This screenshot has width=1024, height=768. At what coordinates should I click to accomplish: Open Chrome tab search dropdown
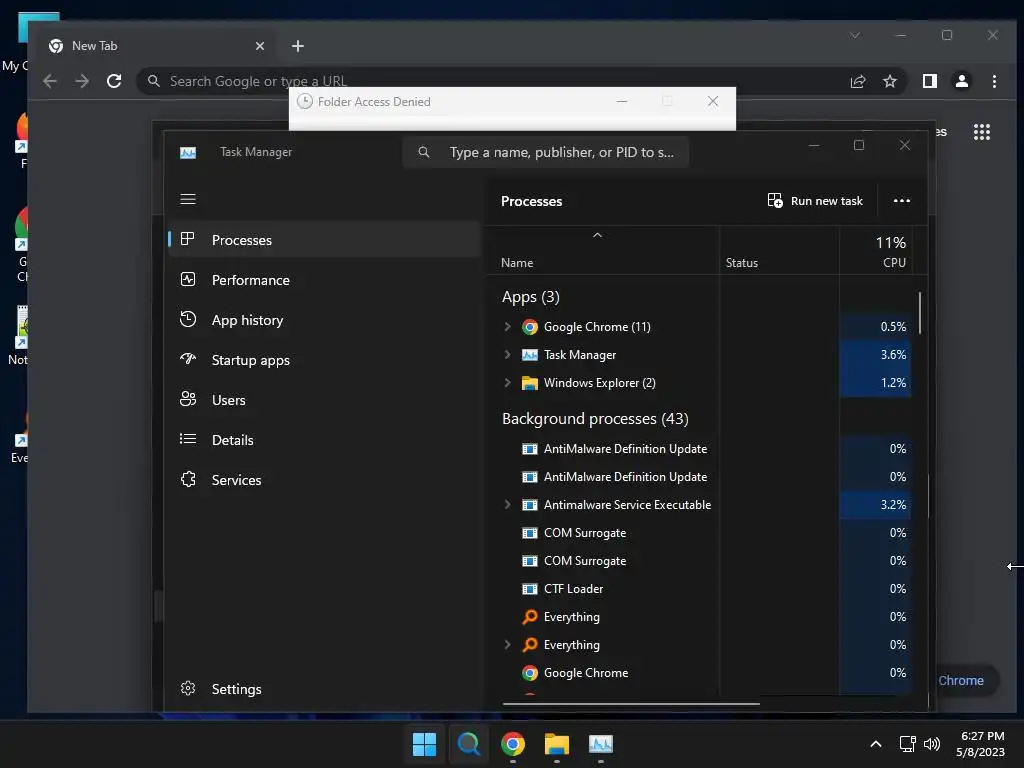pos(855,35)
